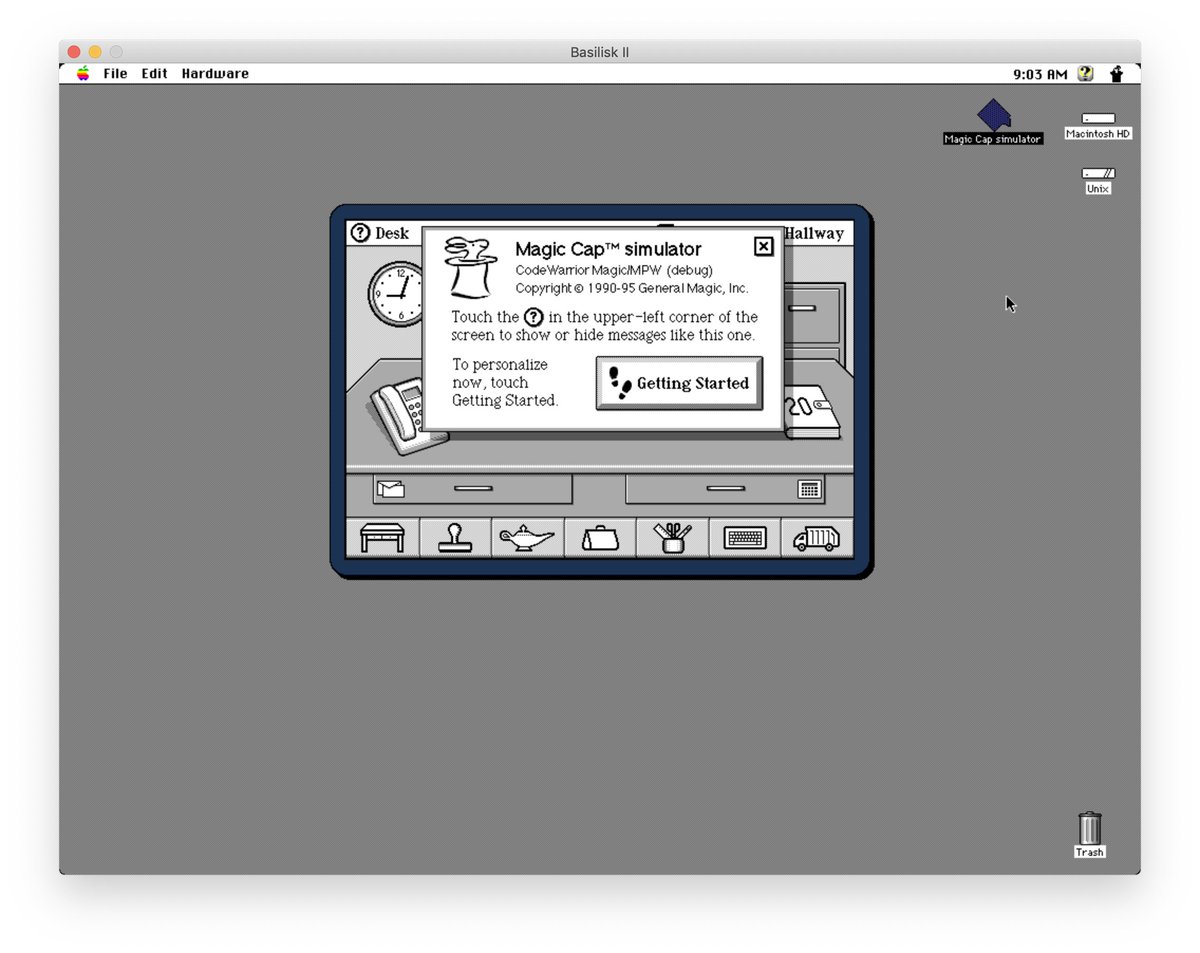
Task: Click the CodeWarrior Magic/MPW (debug) text
Action: point(614,270)
